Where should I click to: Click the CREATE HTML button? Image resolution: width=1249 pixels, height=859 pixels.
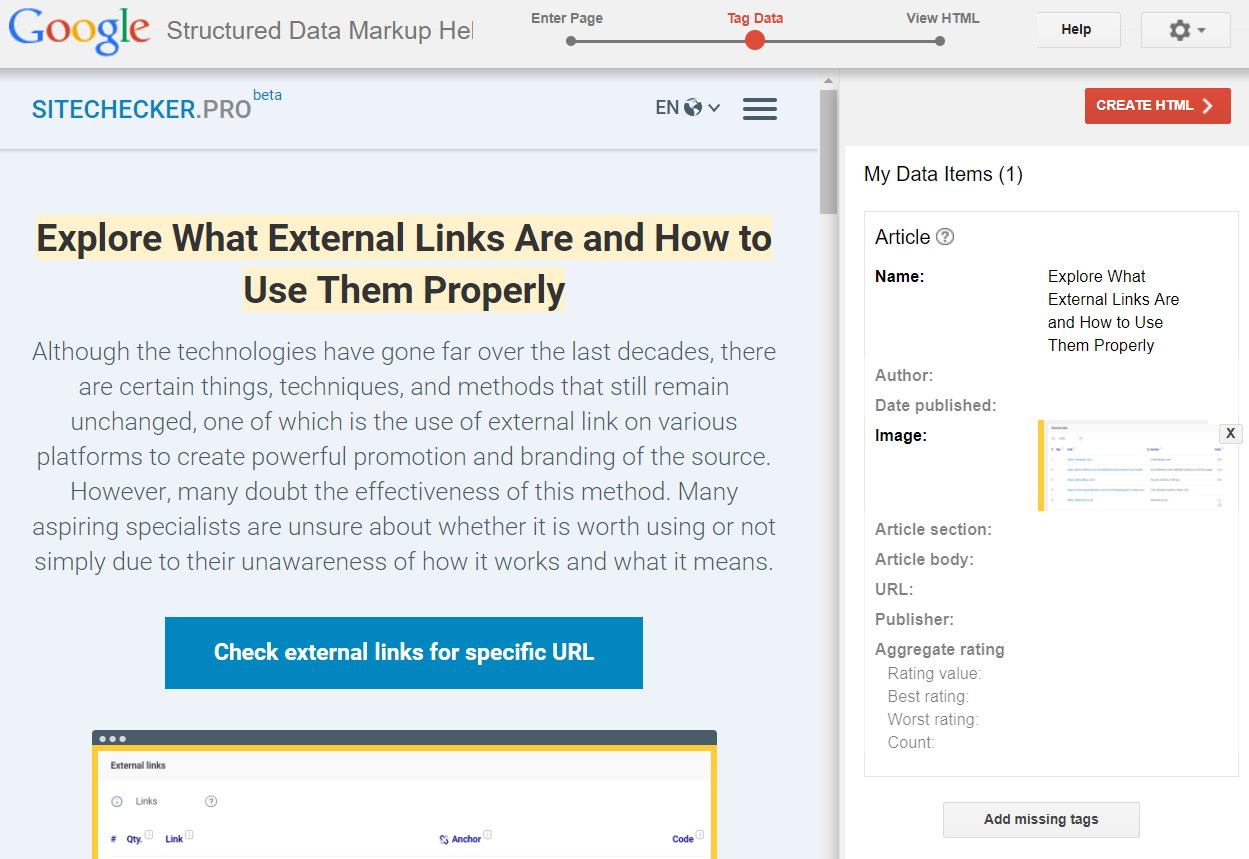(x=1157, y=106)
